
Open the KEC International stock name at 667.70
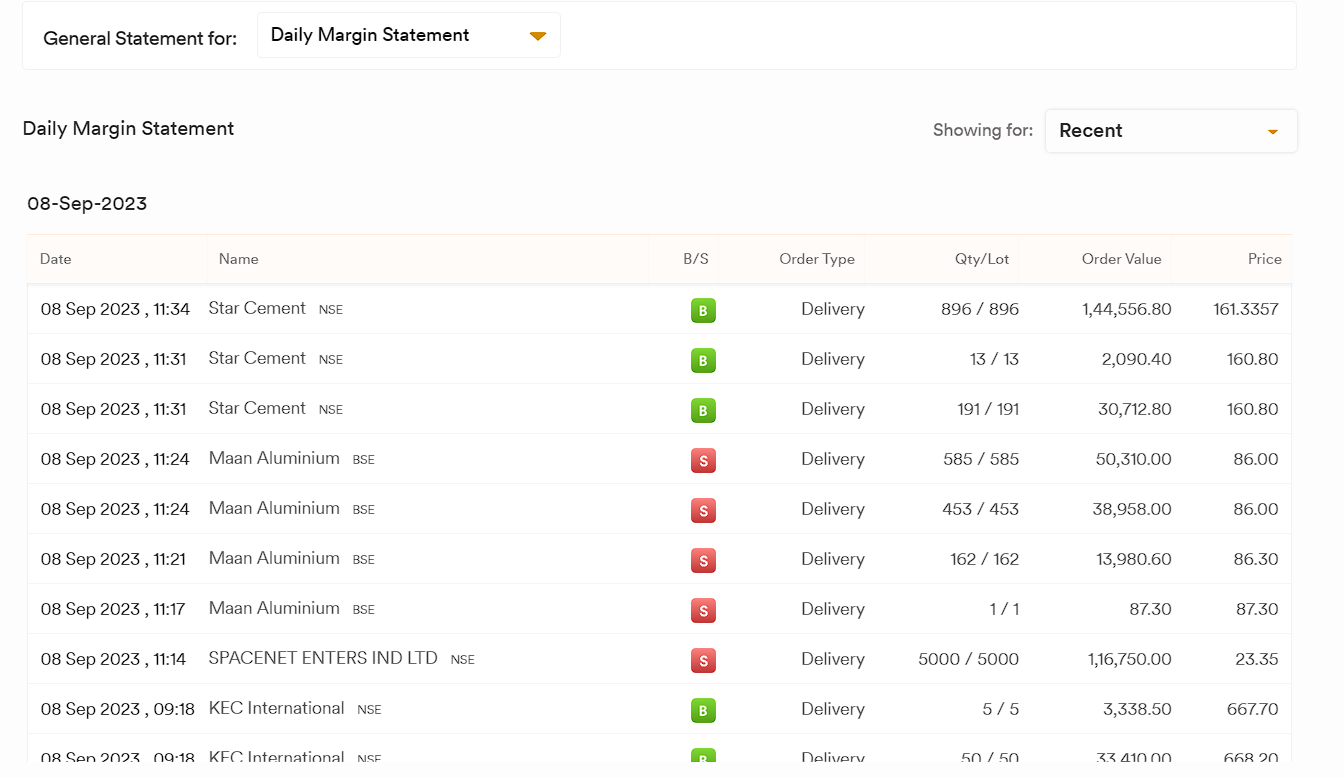pos(276,708)
